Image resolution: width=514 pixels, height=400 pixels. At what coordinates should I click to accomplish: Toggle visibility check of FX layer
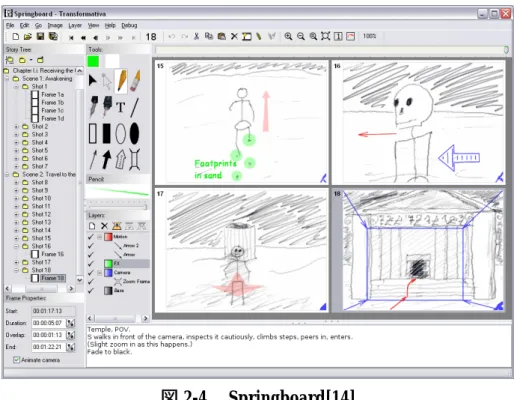point(90,264)
